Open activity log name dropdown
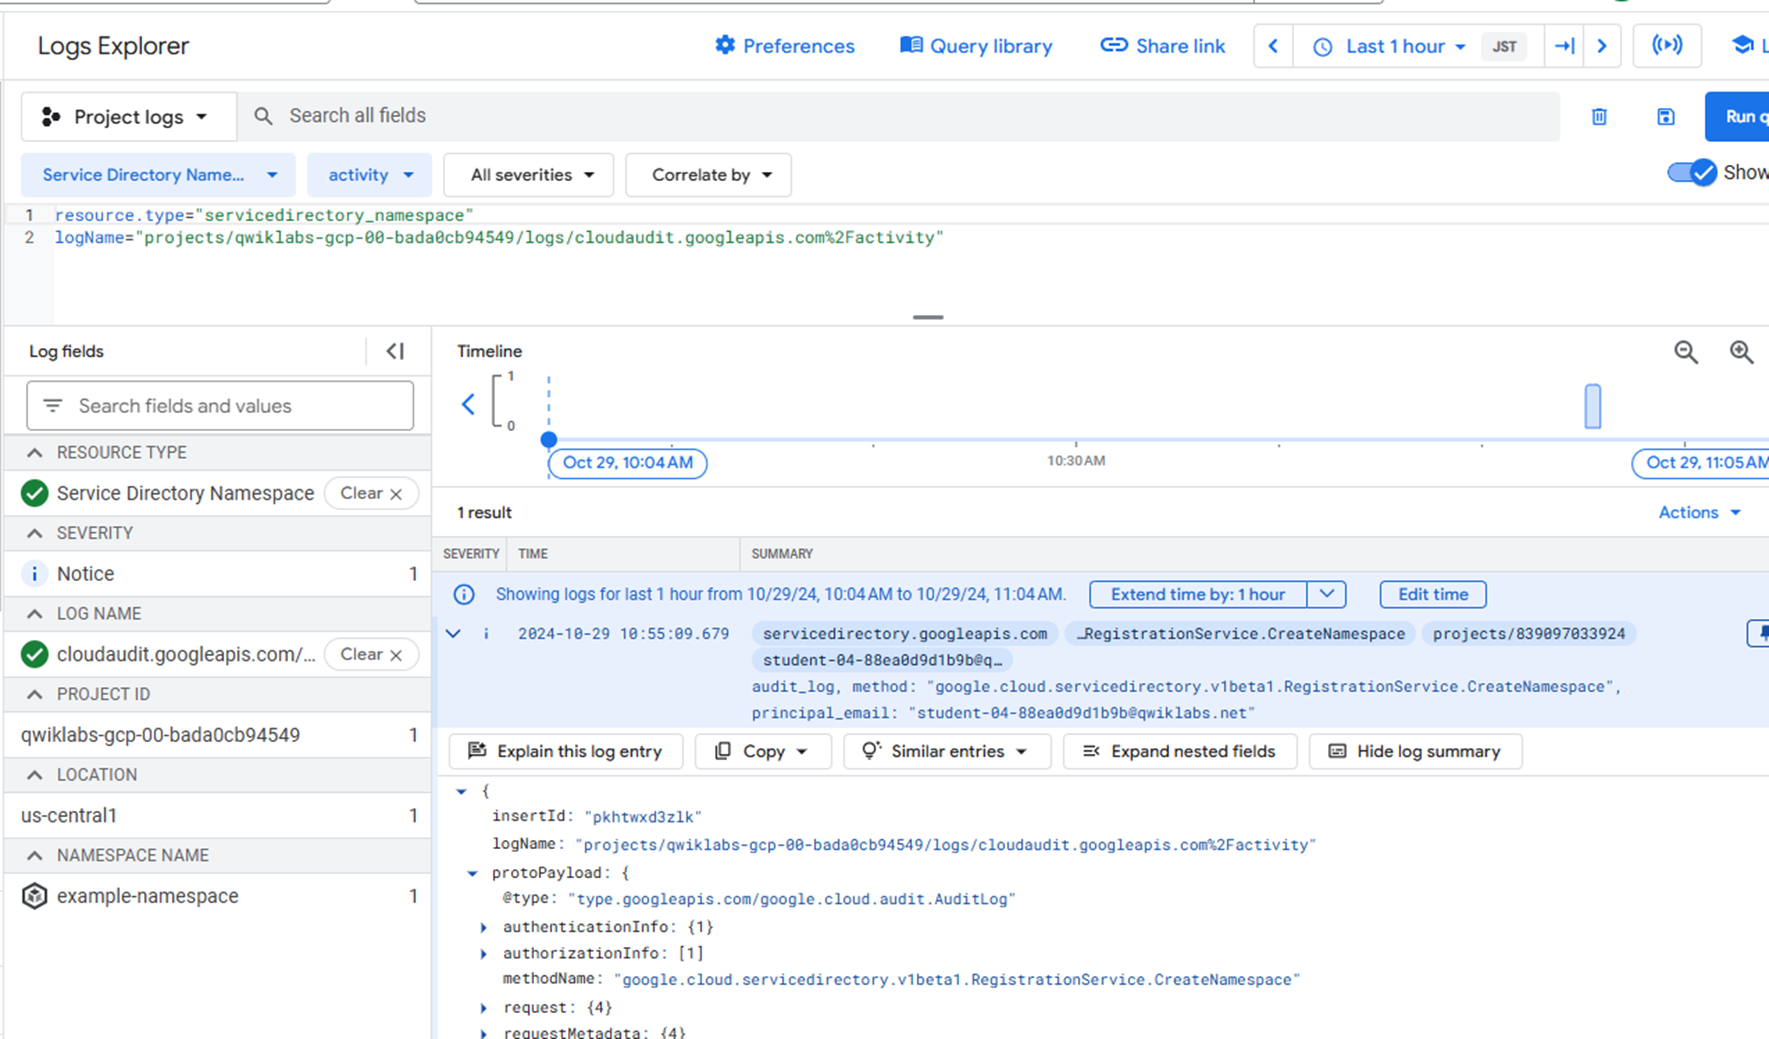1769x1039 pixels. (x=369, y=175)
